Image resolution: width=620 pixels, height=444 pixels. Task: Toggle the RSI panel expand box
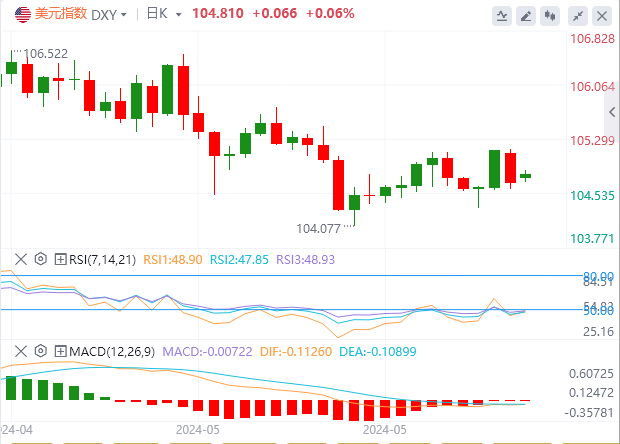pyautogui.click(x=60, y=259)
